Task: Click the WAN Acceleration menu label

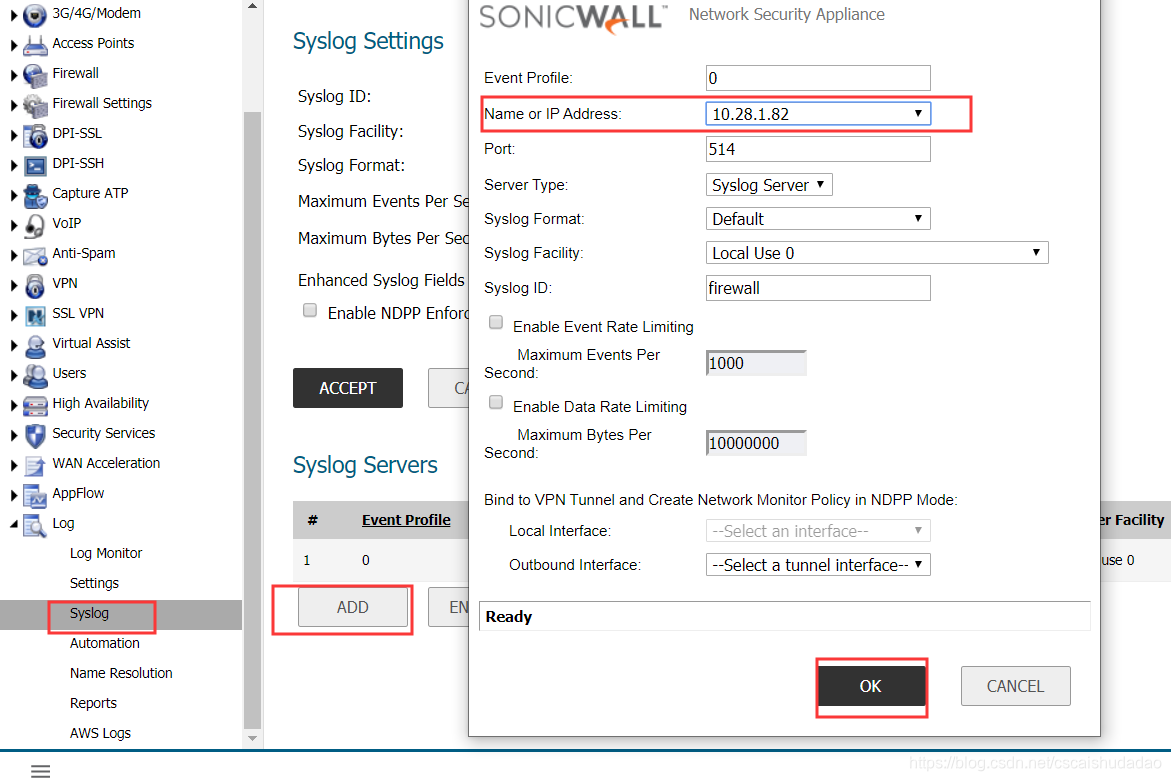Action: [x=106, y=463]
